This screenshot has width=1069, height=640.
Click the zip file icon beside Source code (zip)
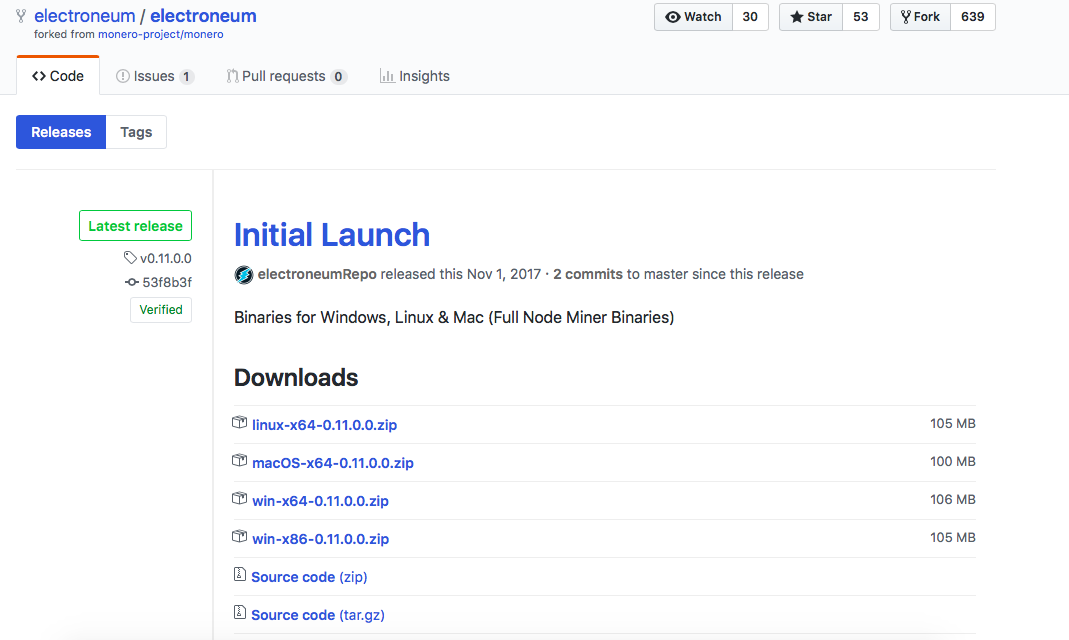[x=239, y=575]
